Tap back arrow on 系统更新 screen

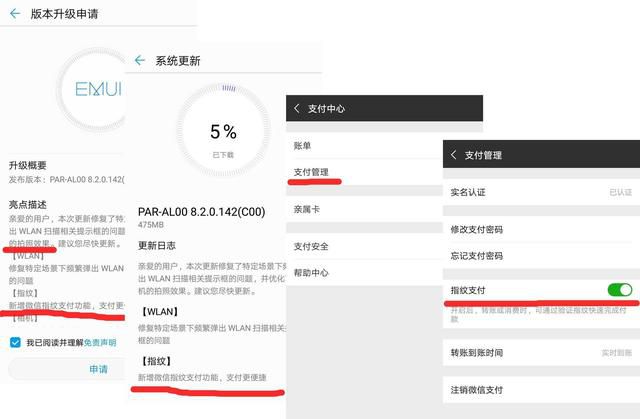(139, 61)
